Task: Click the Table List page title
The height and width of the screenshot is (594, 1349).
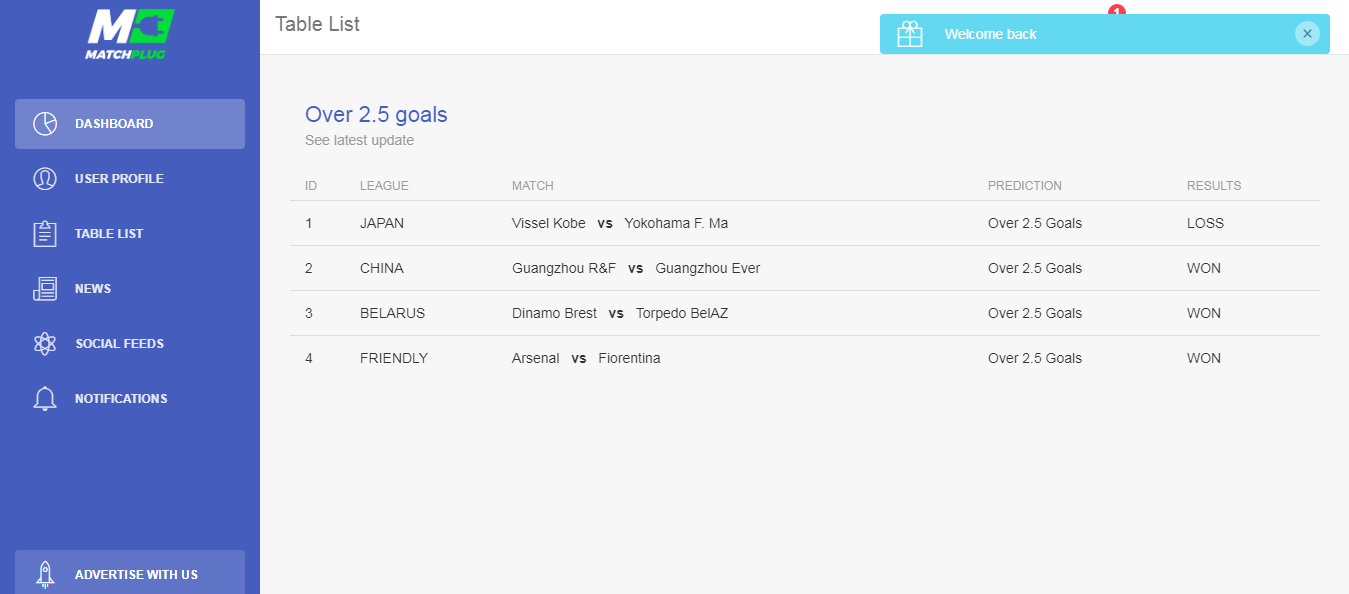Action: click(317, 24)
